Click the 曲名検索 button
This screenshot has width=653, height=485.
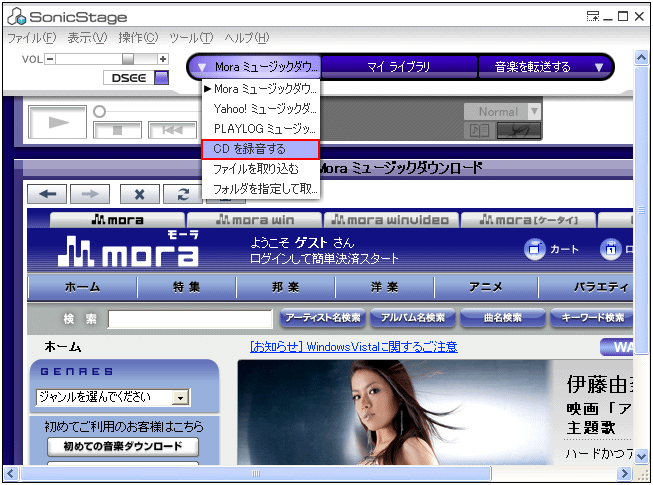(503, 318)
